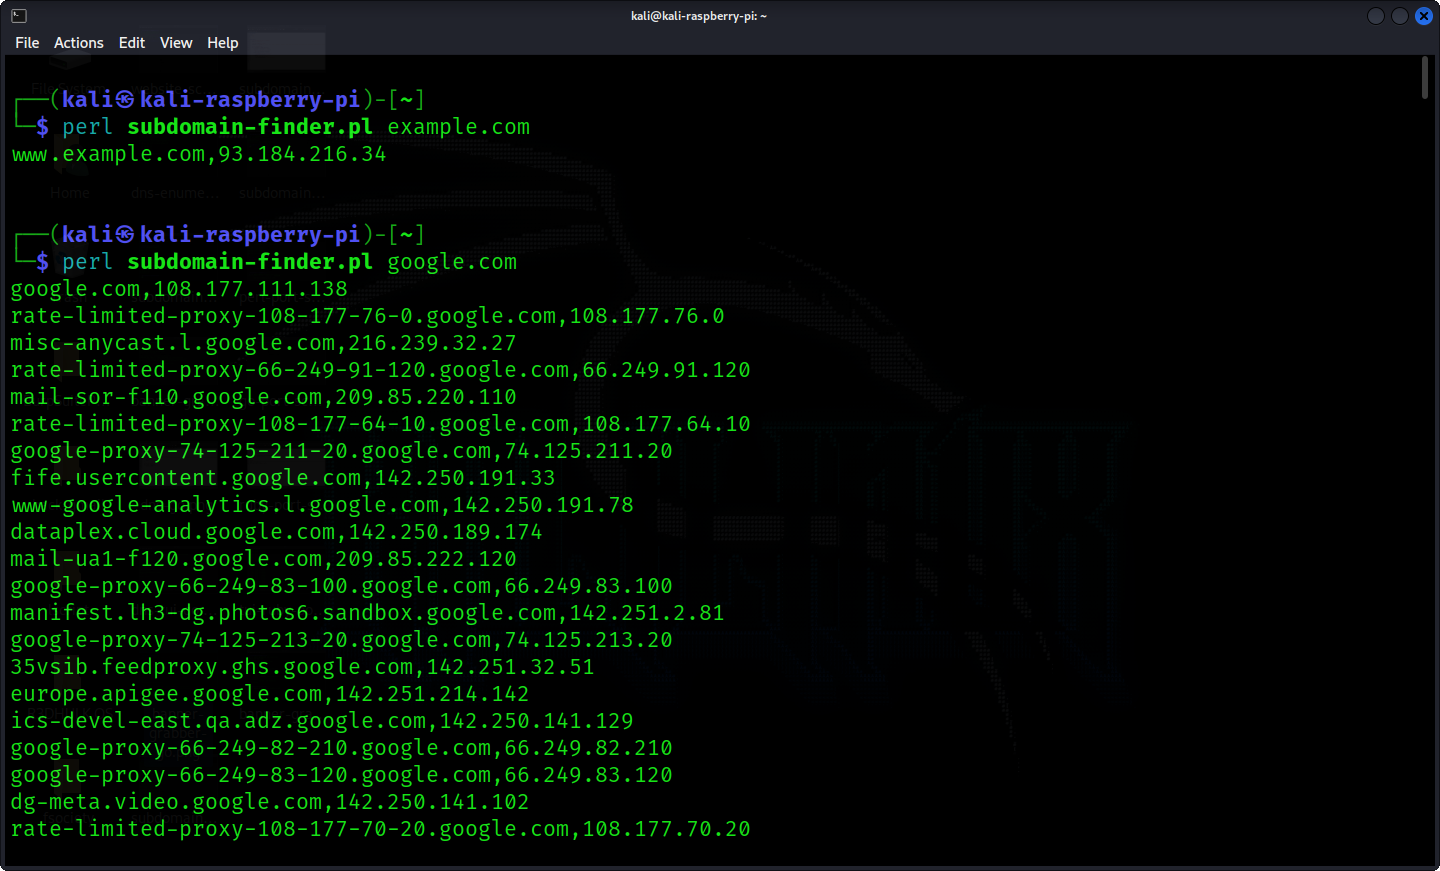1440x871 pixels.
Task: Click the second prompt kali@kali-raspberry-pi
Action: click(x=211, y=235)
